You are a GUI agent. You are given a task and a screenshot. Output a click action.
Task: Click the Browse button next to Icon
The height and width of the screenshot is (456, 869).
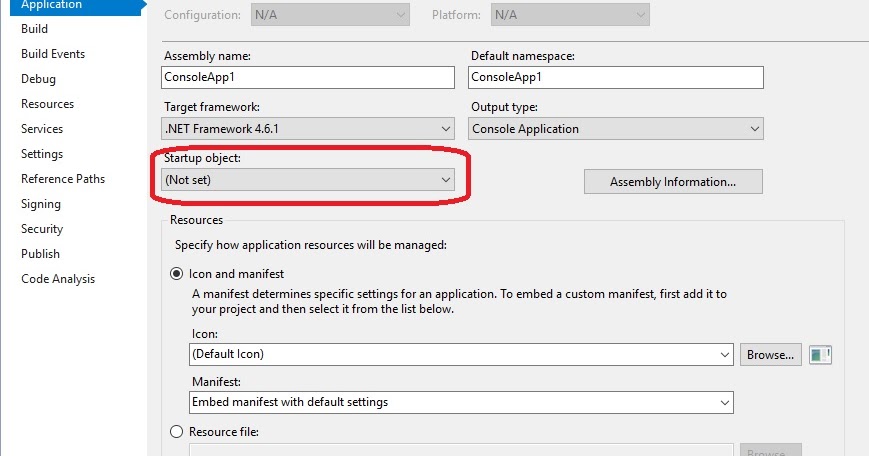(771, 354)
